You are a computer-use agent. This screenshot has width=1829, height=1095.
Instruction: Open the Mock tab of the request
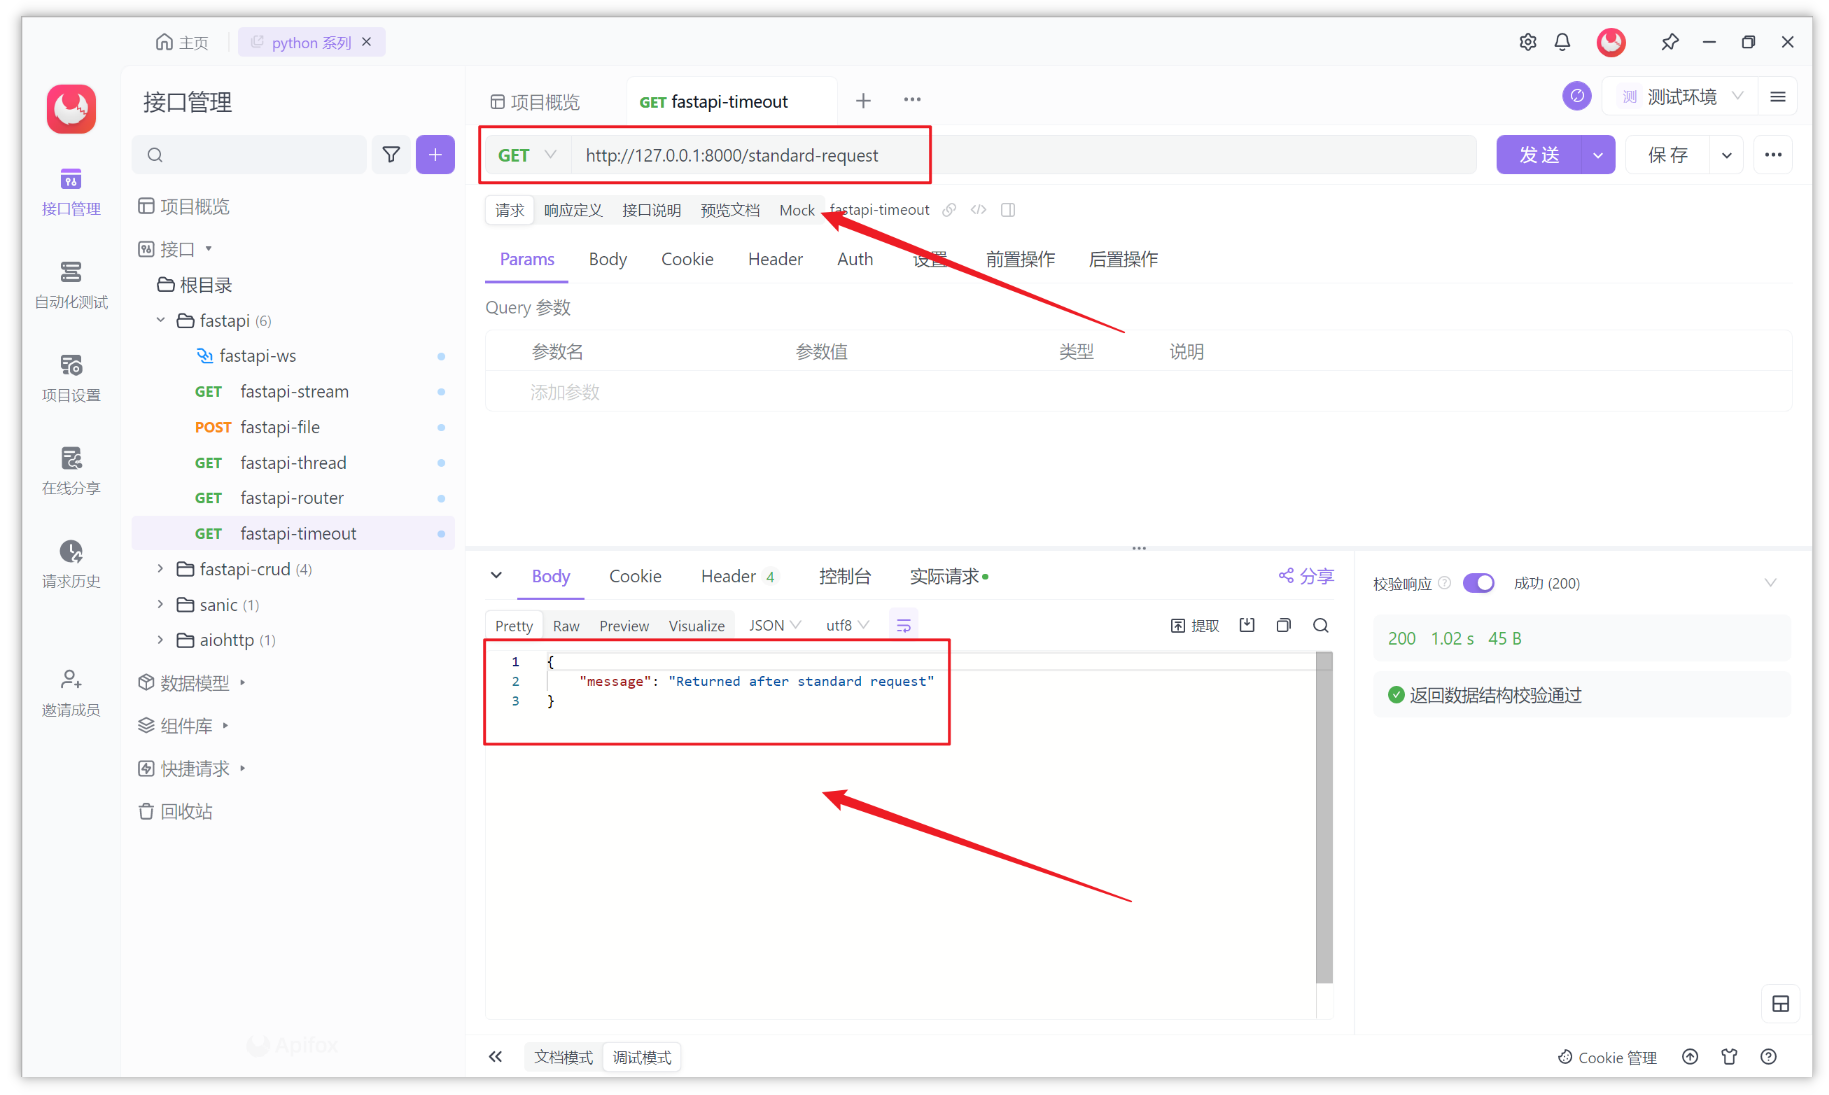coord(796,210)
